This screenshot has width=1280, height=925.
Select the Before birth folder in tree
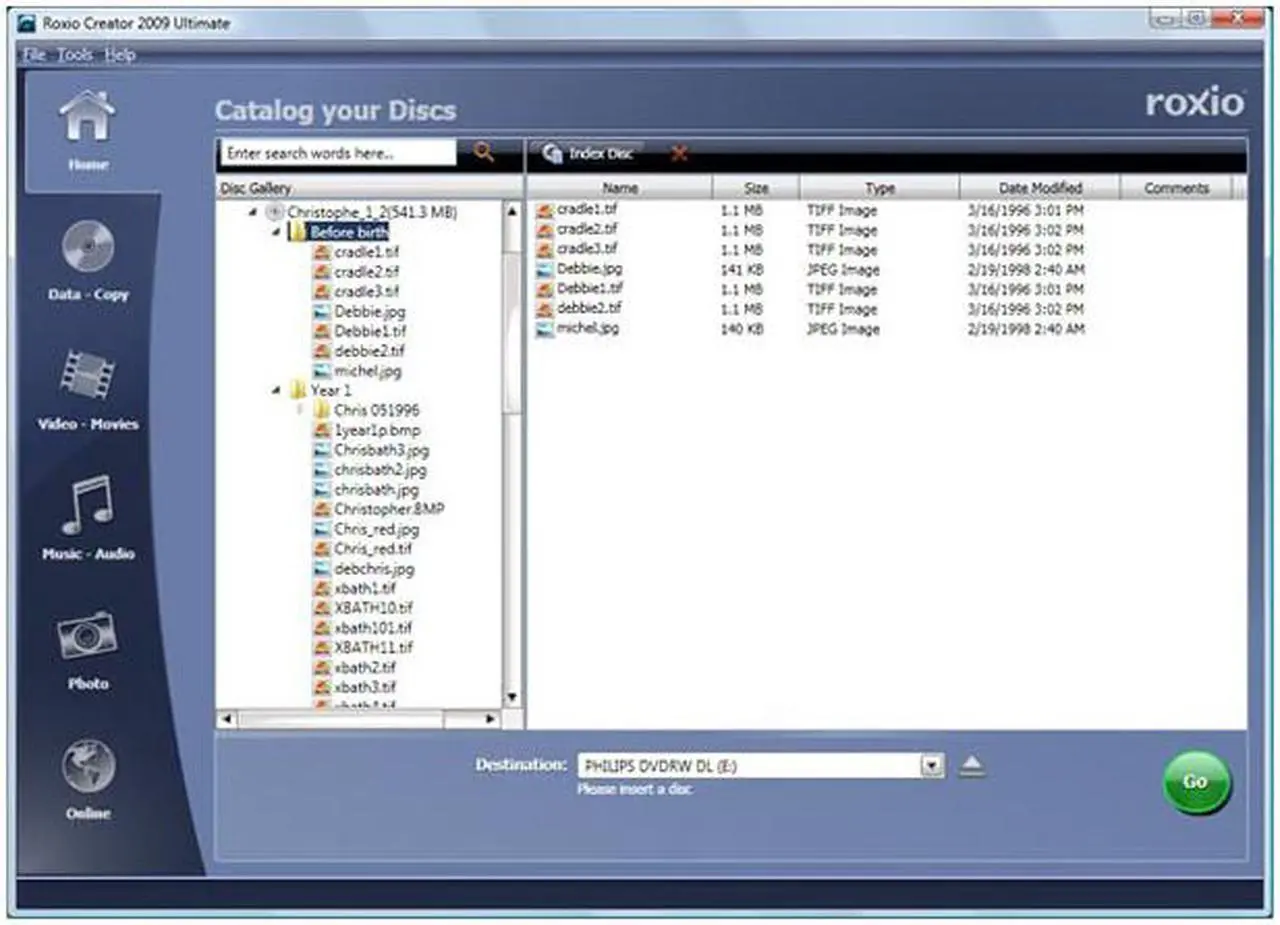pos(347,232)
